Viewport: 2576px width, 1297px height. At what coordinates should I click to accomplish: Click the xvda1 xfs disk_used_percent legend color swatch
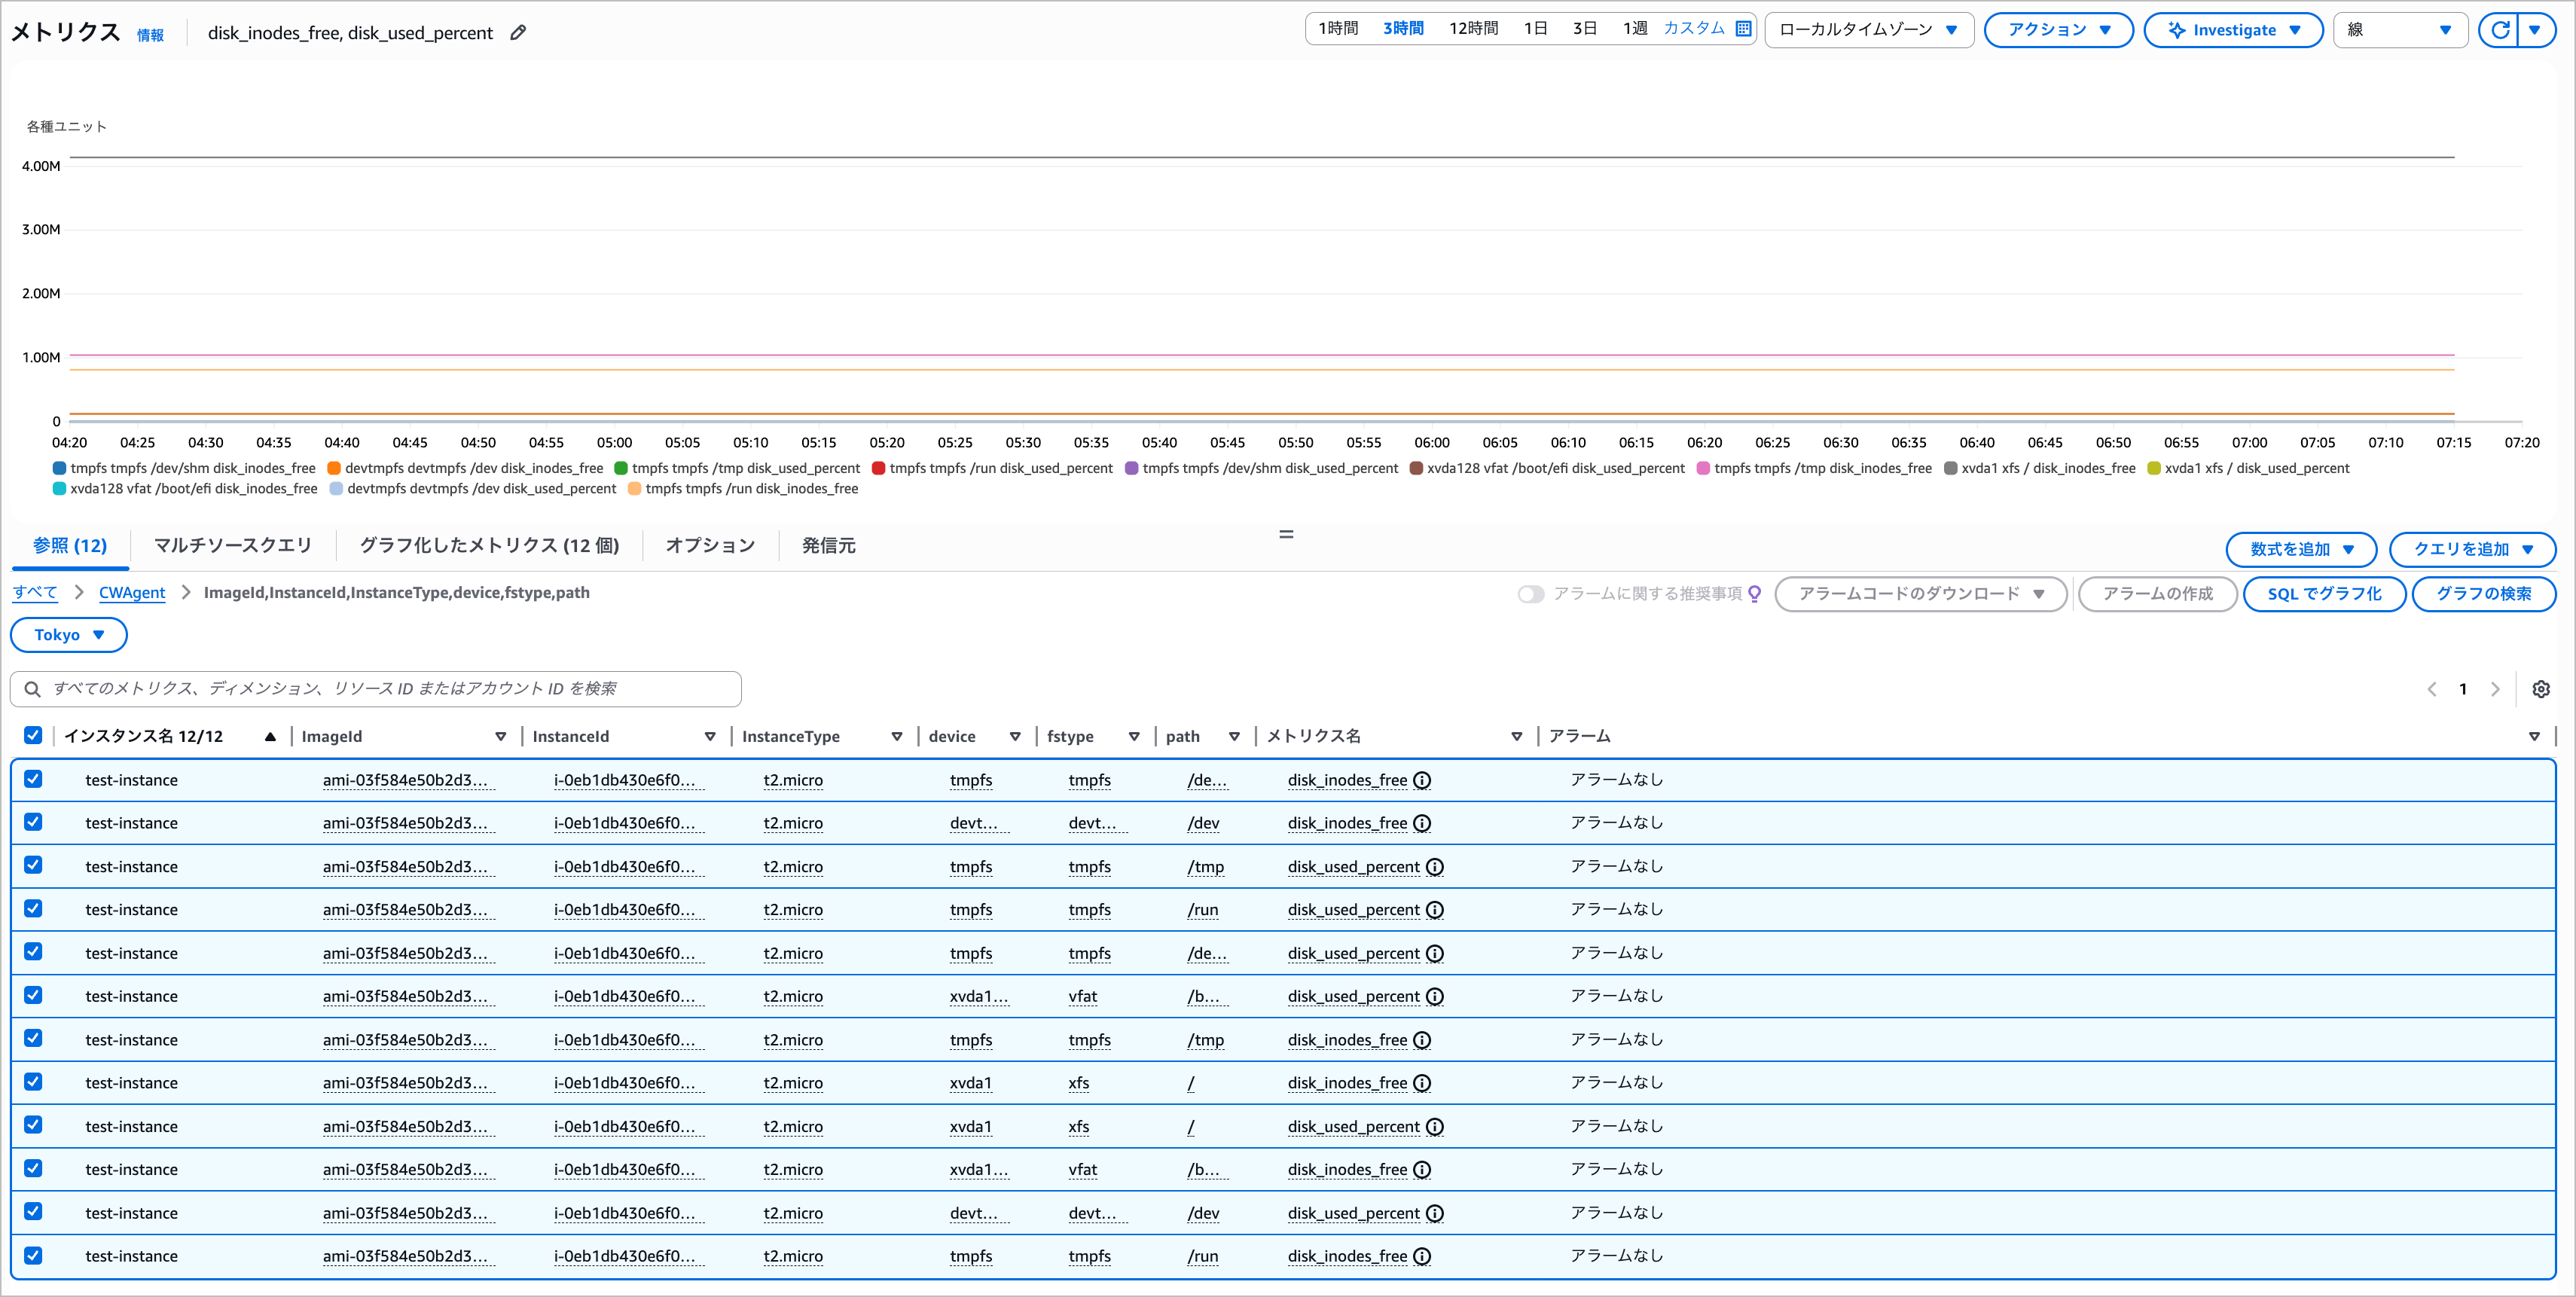pyautogui.click(x=2154, y=468)
